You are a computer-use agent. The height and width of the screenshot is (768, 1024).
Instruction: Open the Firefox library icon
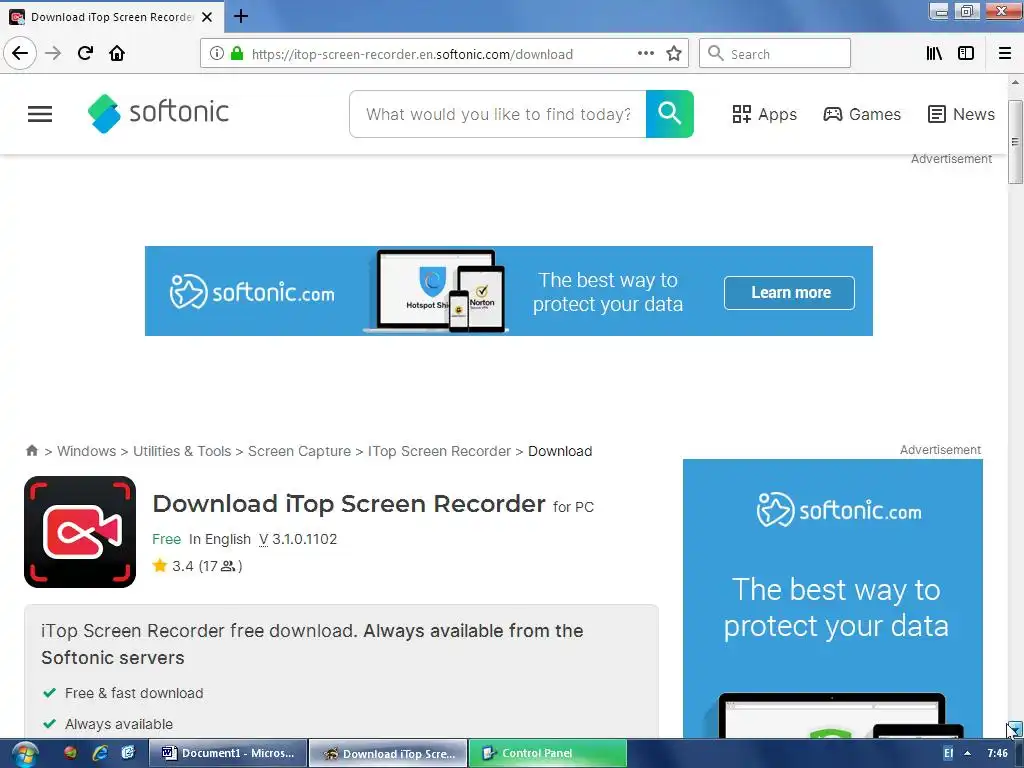pyautogui.click(x=935, y=53)
